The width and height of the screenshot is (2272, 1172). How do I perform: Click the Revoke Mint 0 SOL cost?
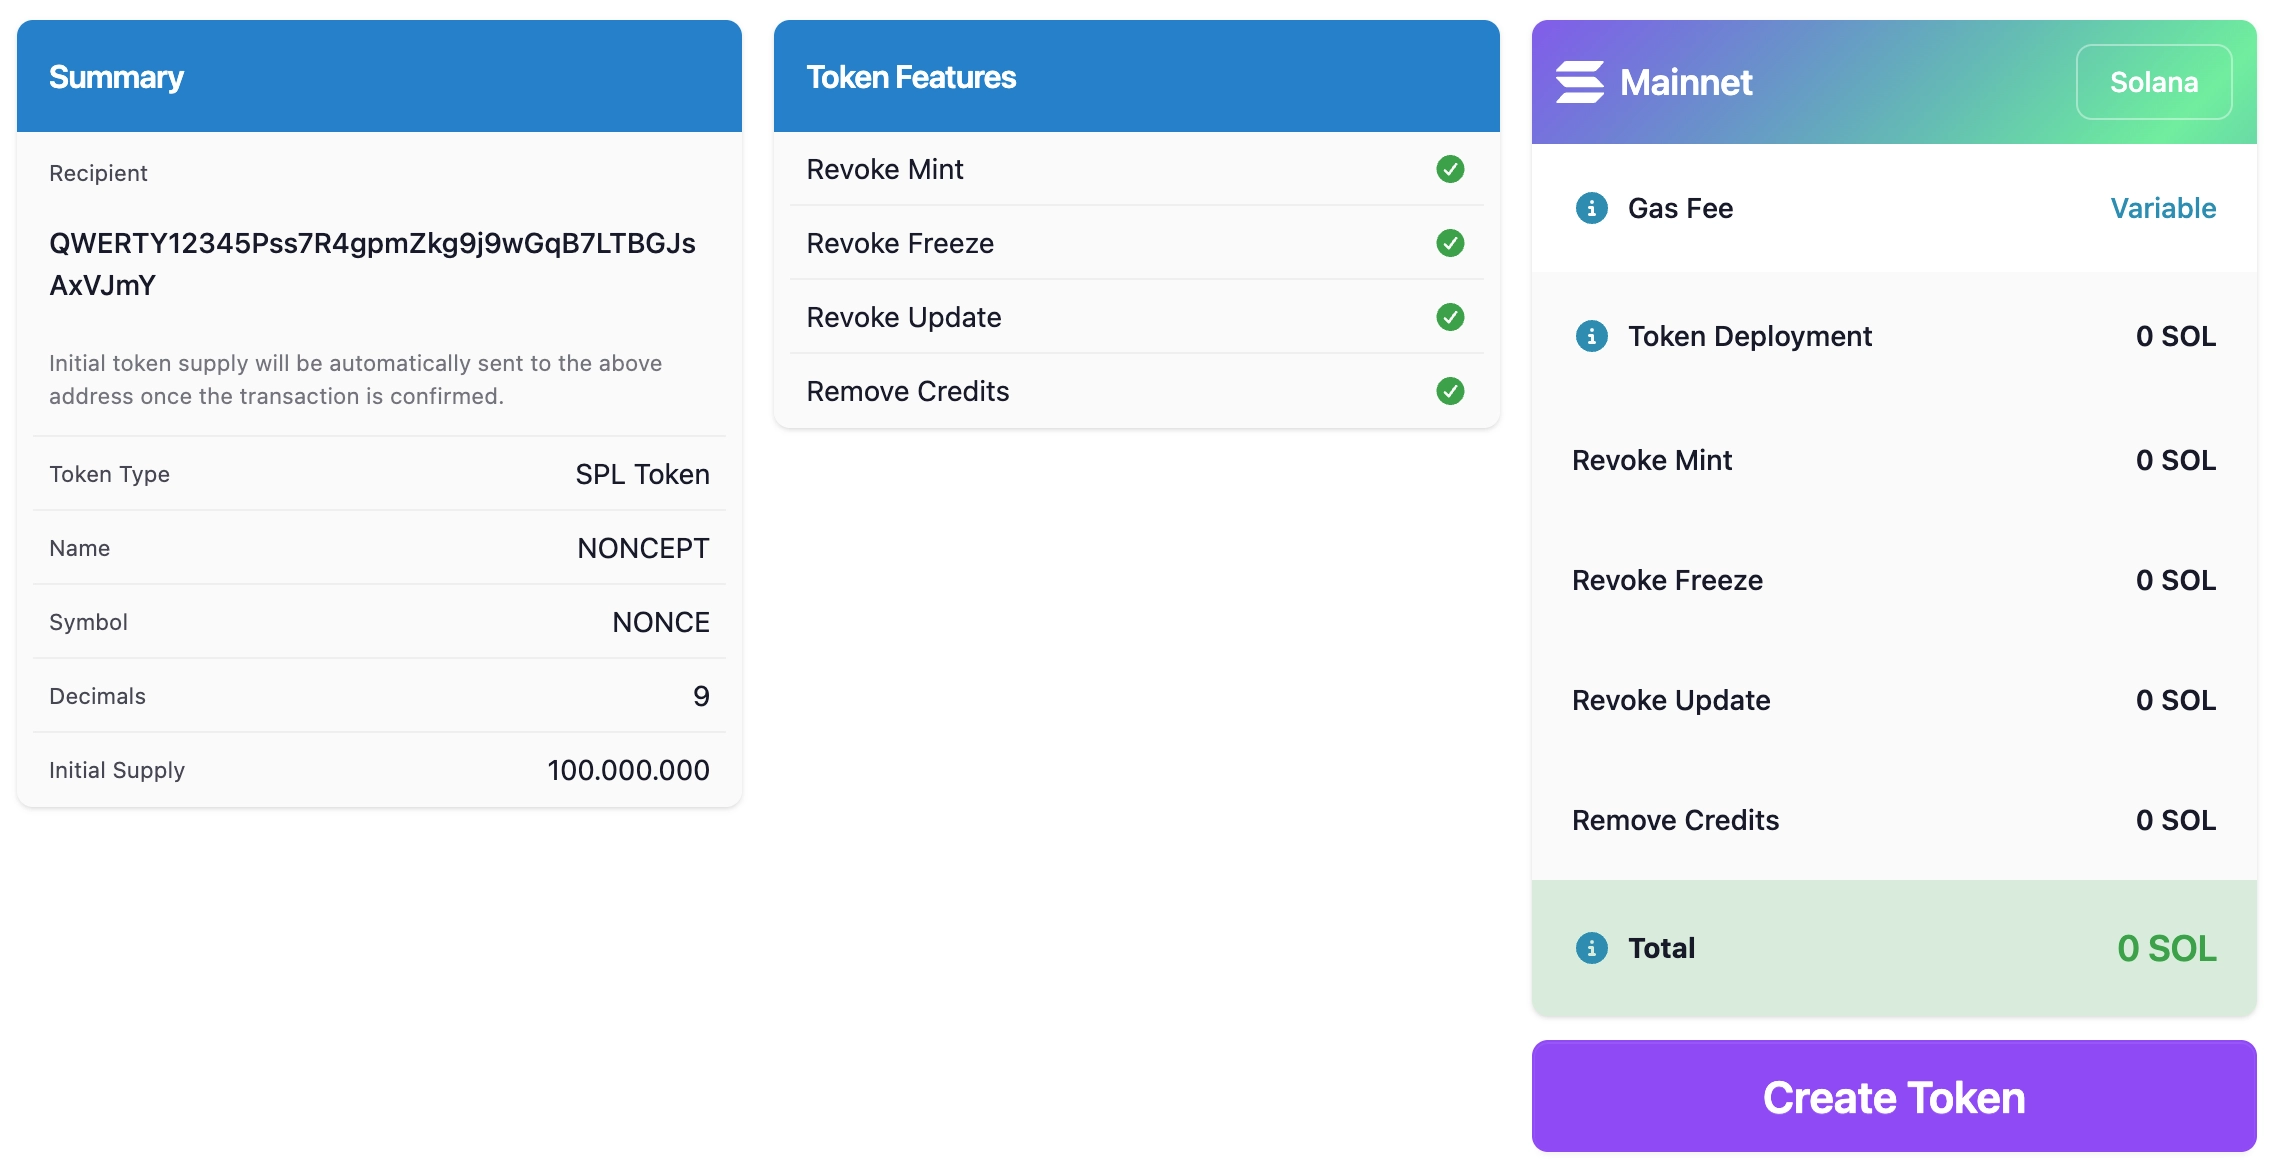(x=2176, y=460)
